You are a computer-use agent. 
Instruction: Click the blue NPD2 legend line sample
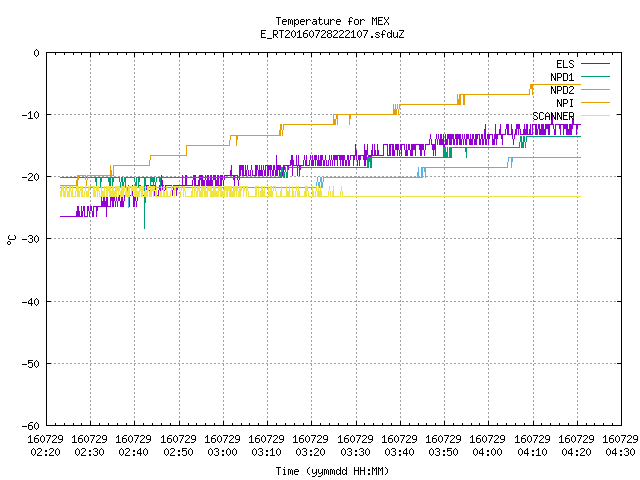[595, 90]
